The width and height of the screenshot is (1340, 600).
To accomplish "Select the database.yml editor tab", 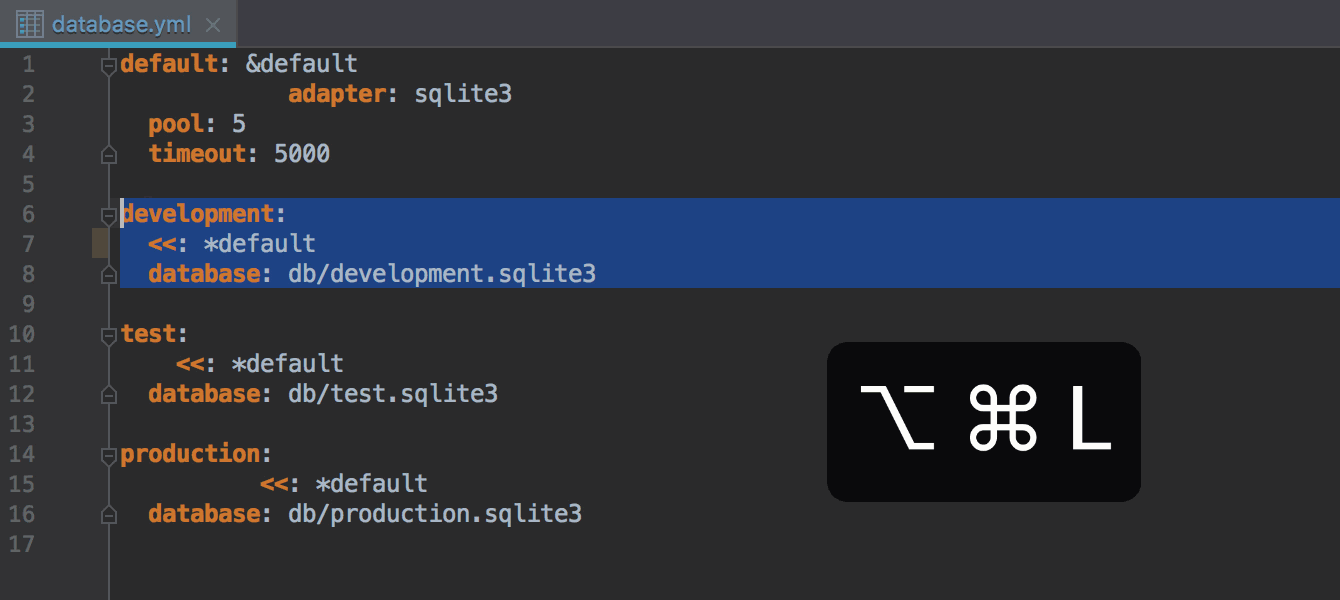I will pyautogui.click(x=118, y=23).
